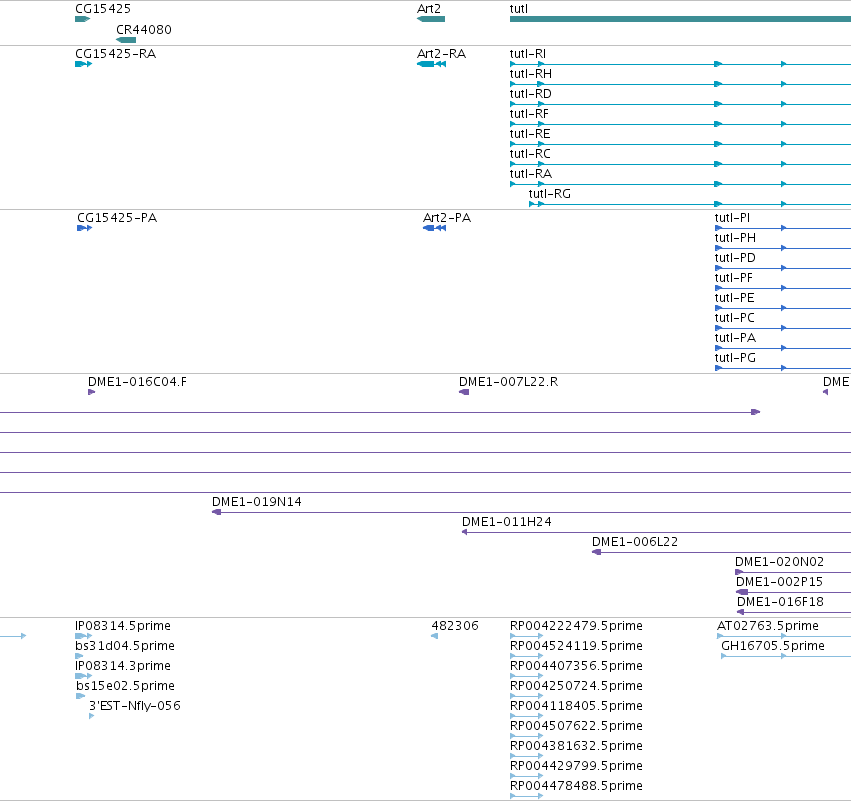Select the CR44080 gene label

(x=144, y=30)
